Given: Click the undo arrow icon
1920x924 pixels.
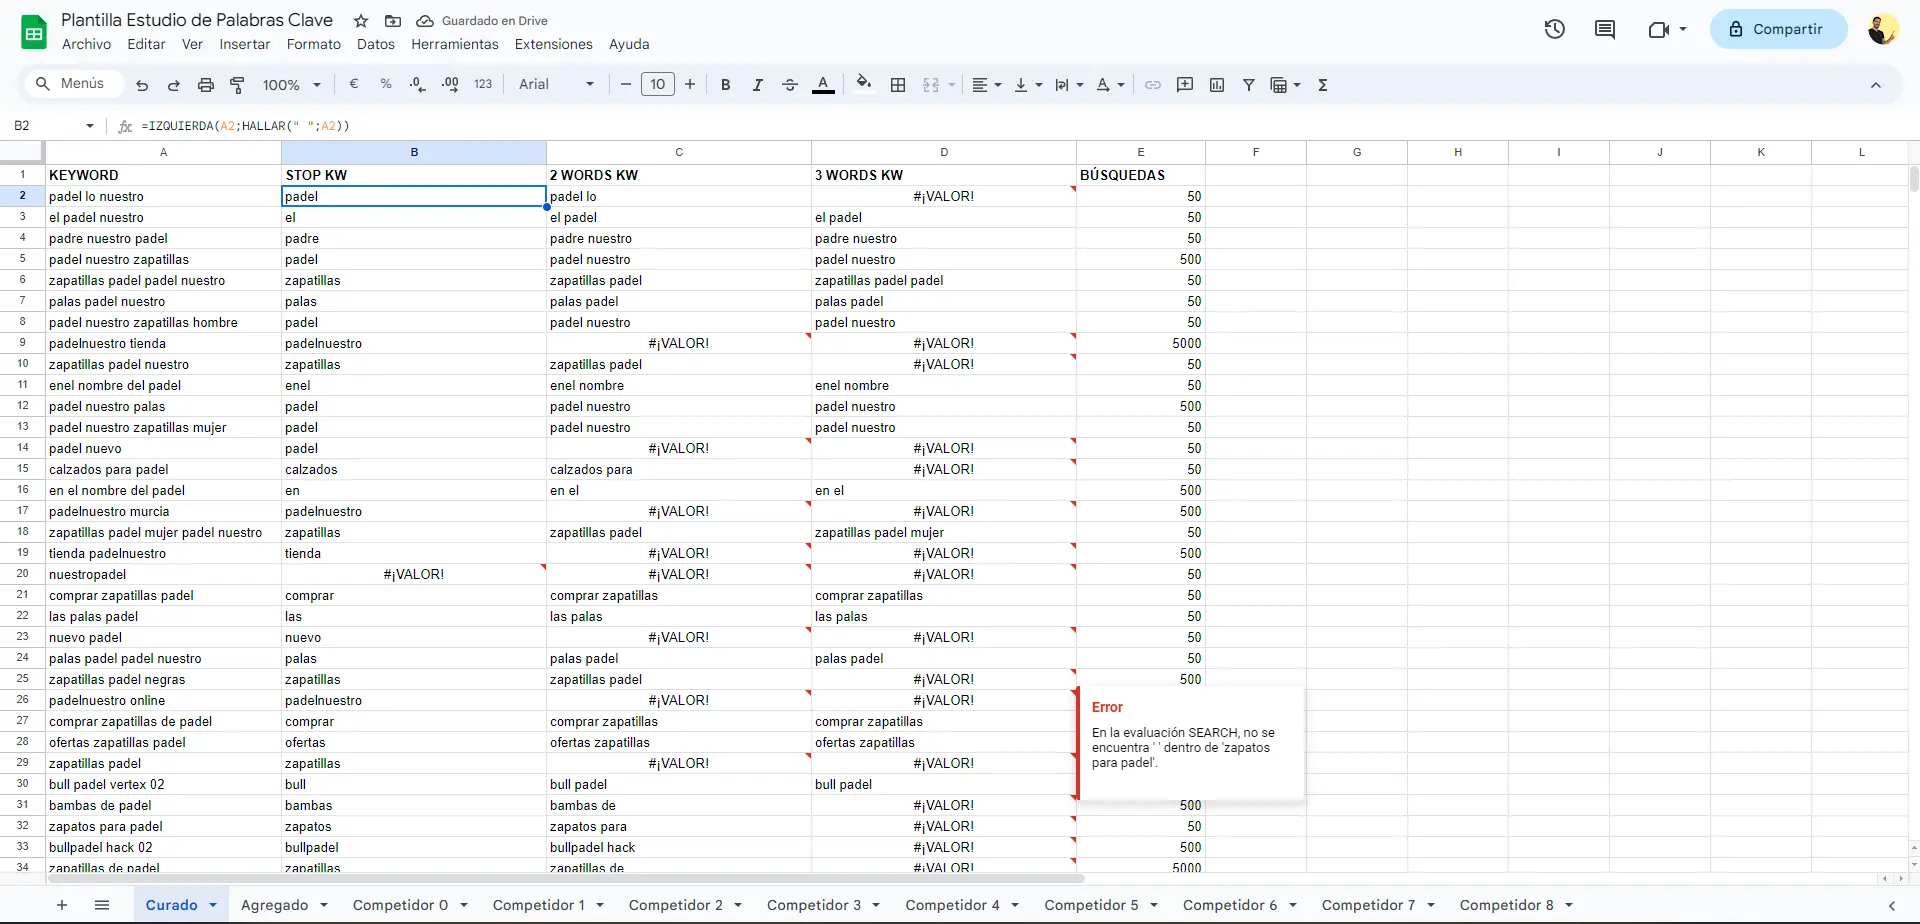Looking at the screenshot, I should pyautogui.click(x=142, y=85).
